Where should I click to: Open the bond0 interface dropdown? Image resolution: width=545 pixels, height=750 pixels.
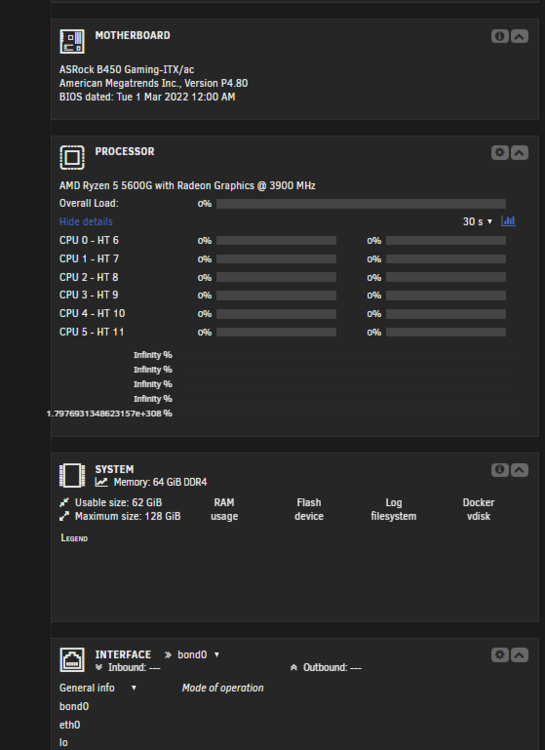(x=198, y=655)
